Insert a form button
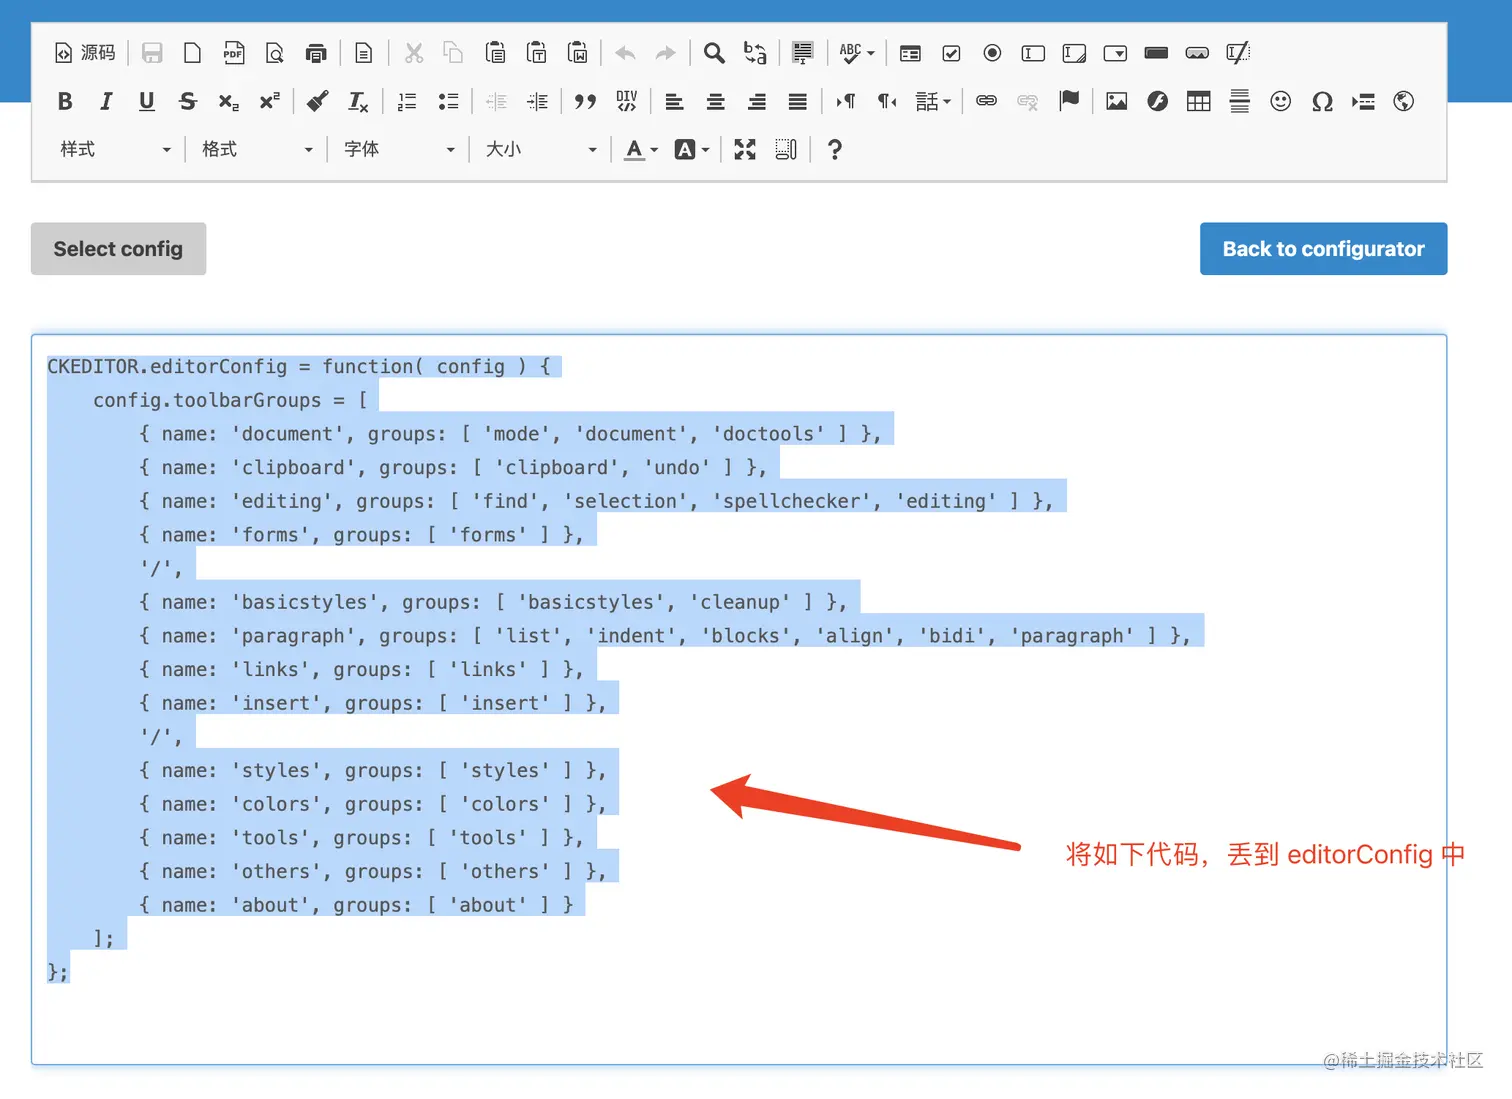Screen dimensions: 1512x1099 point(1156,53)
